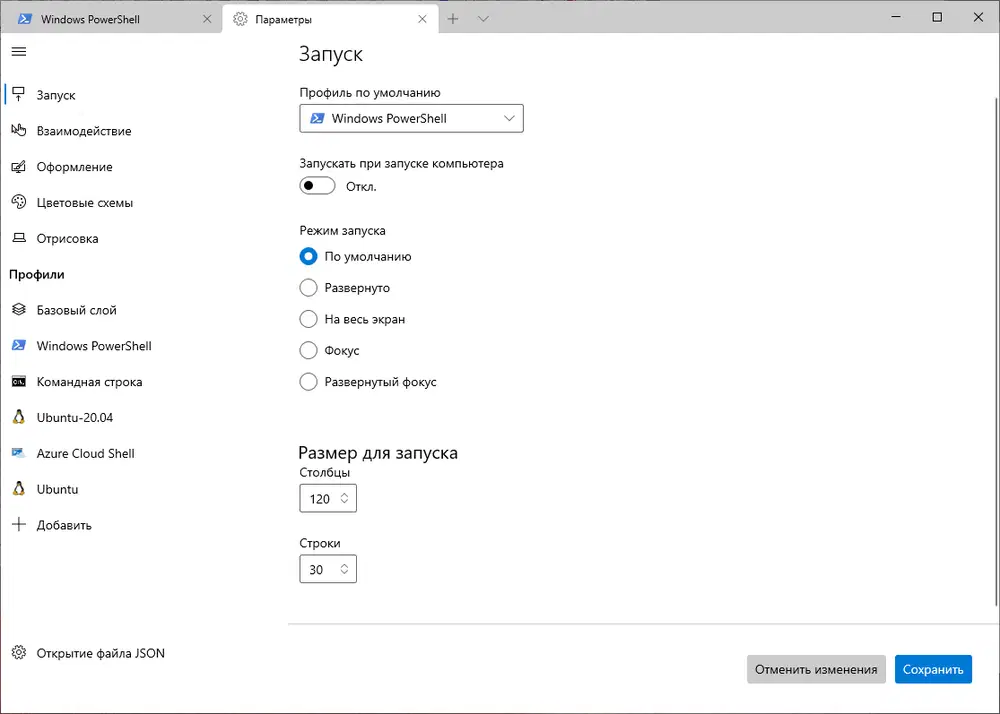Open the Color schemes section icon

pos(18,203)
